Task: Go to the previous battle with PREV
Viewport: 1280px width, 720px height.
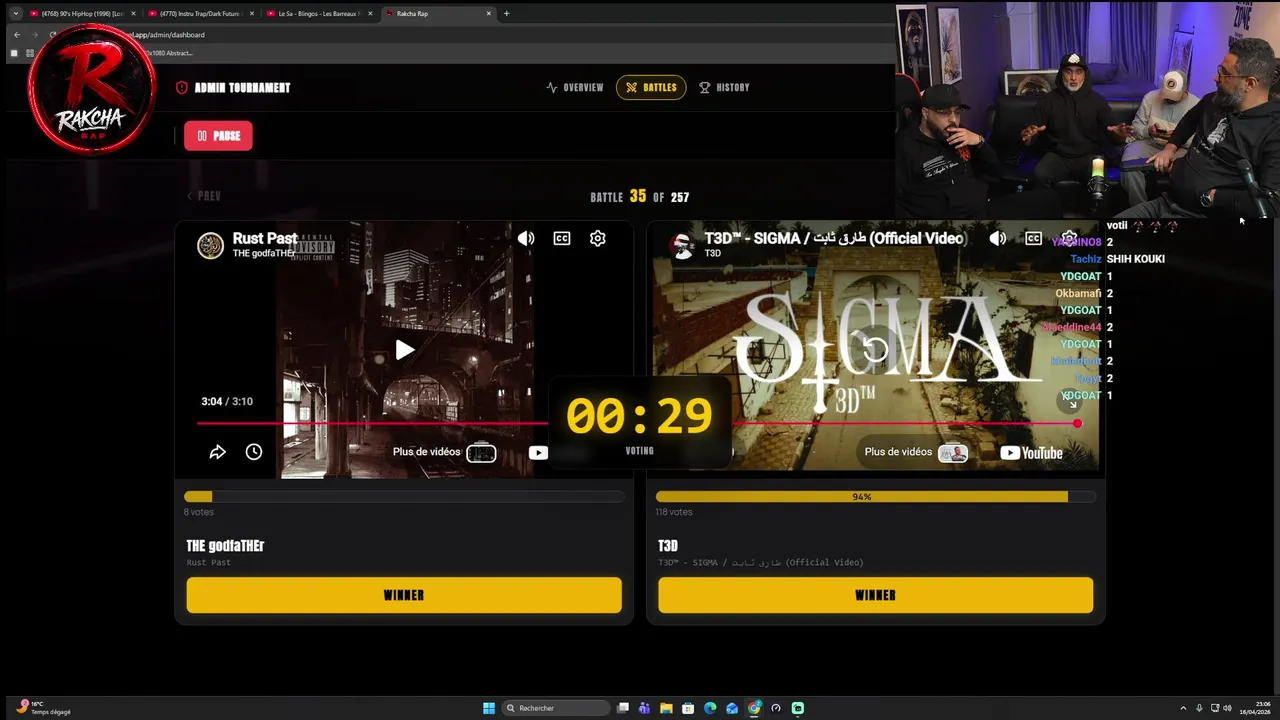Action: click(203, 196)
